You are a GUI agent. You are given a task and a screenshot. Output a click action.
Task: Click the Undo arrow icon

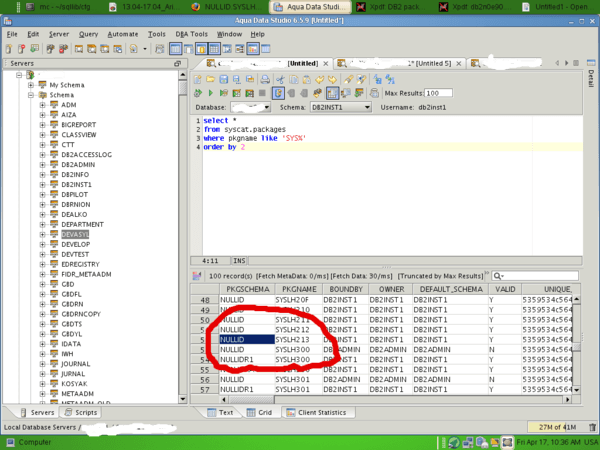[320, 79]
